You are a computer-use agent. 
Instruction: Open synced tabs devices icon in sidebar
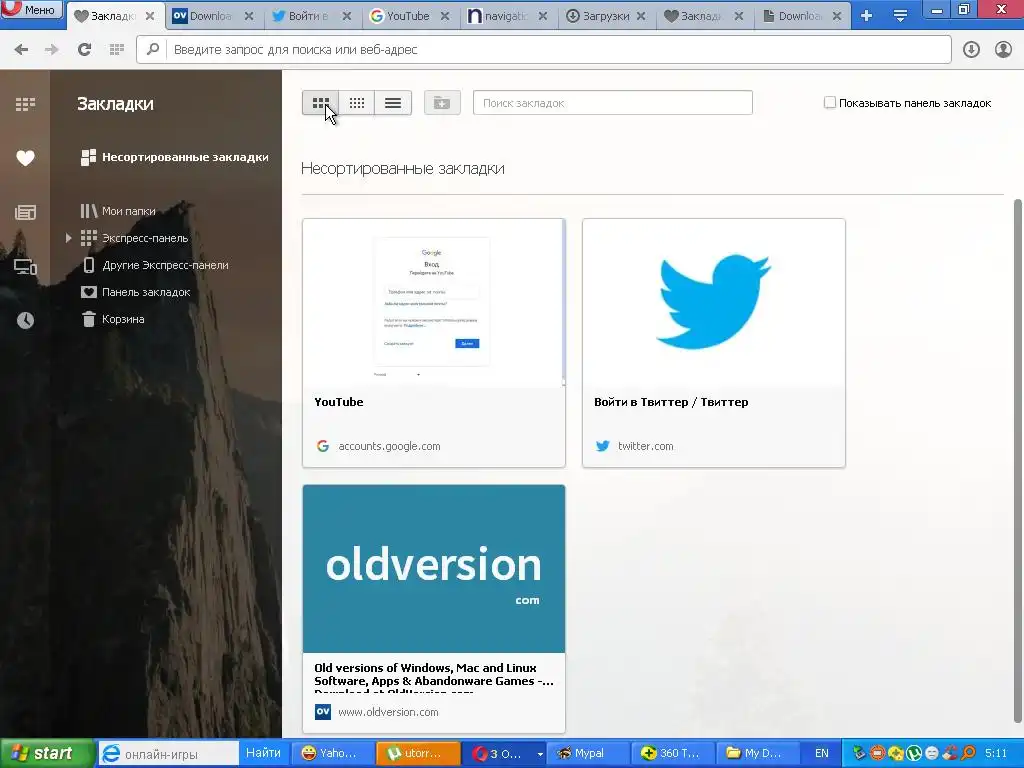(25, 266)
